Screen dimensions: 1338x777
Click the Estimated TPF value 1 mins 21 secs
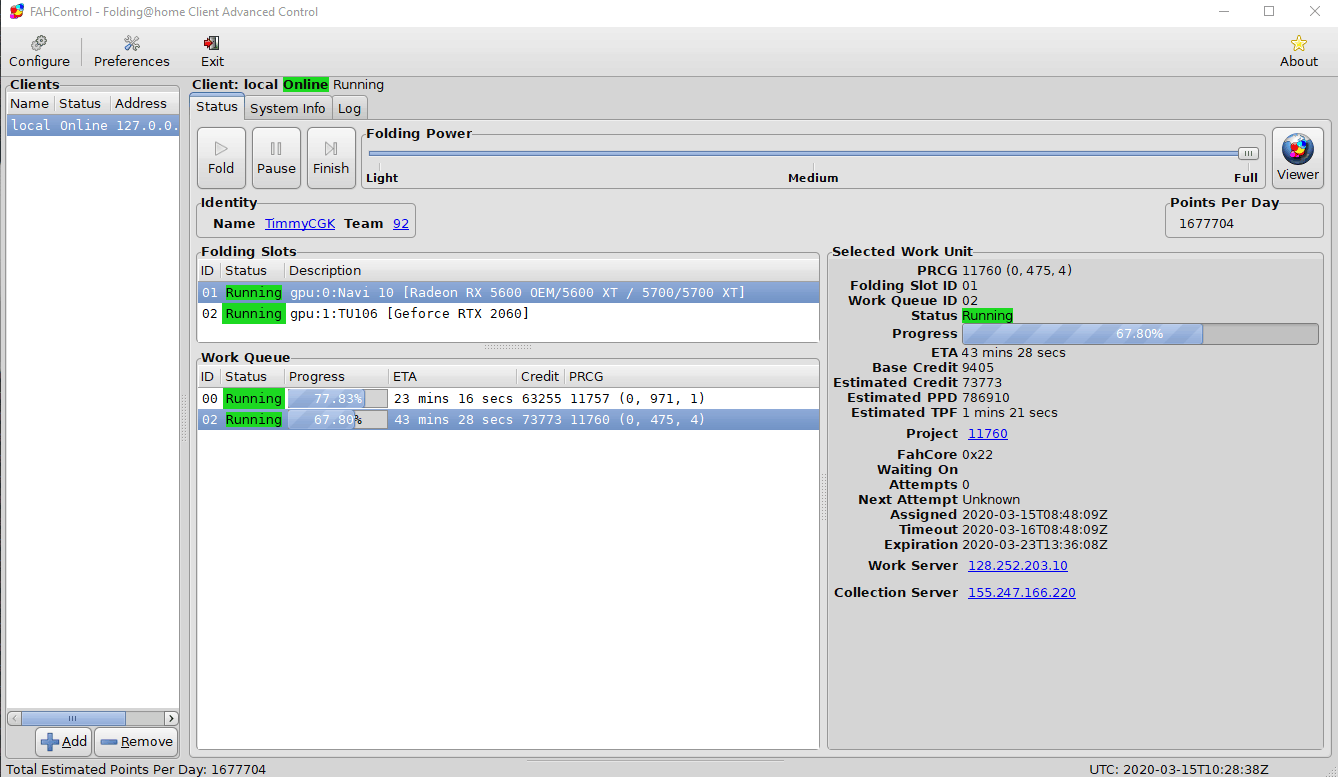click(1010, 413)
